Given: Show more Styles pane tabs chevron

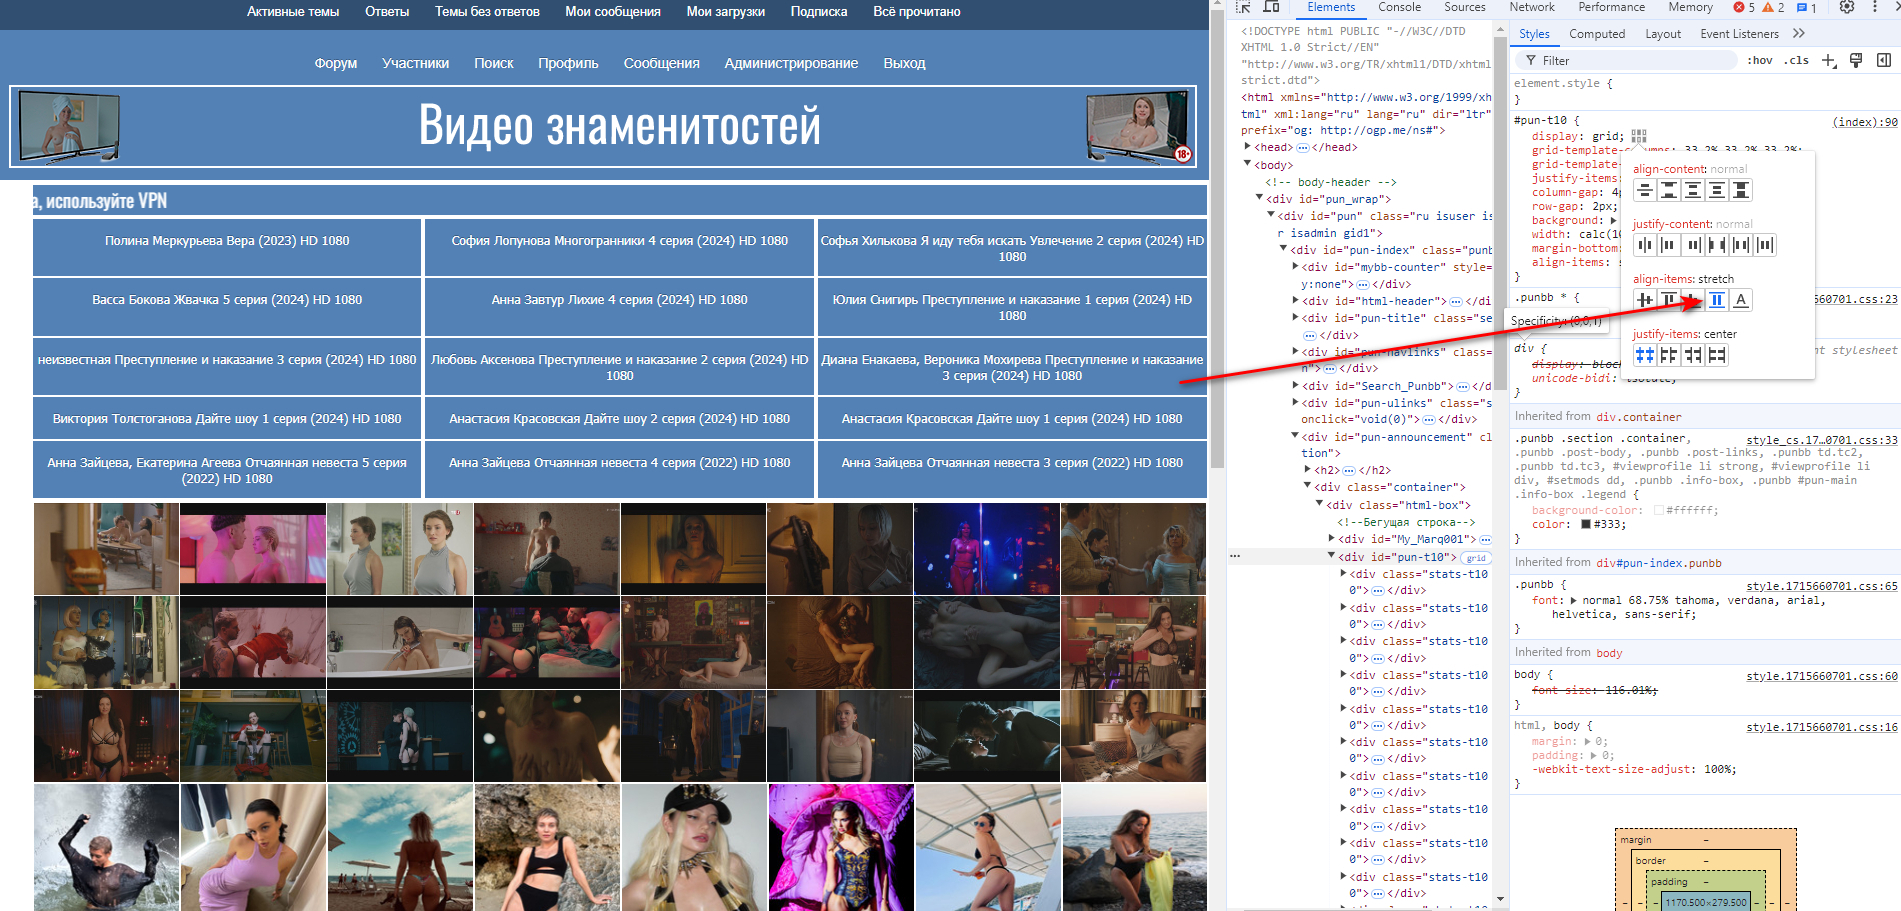Looking at the screenshot, I should tap(1799, 33).
